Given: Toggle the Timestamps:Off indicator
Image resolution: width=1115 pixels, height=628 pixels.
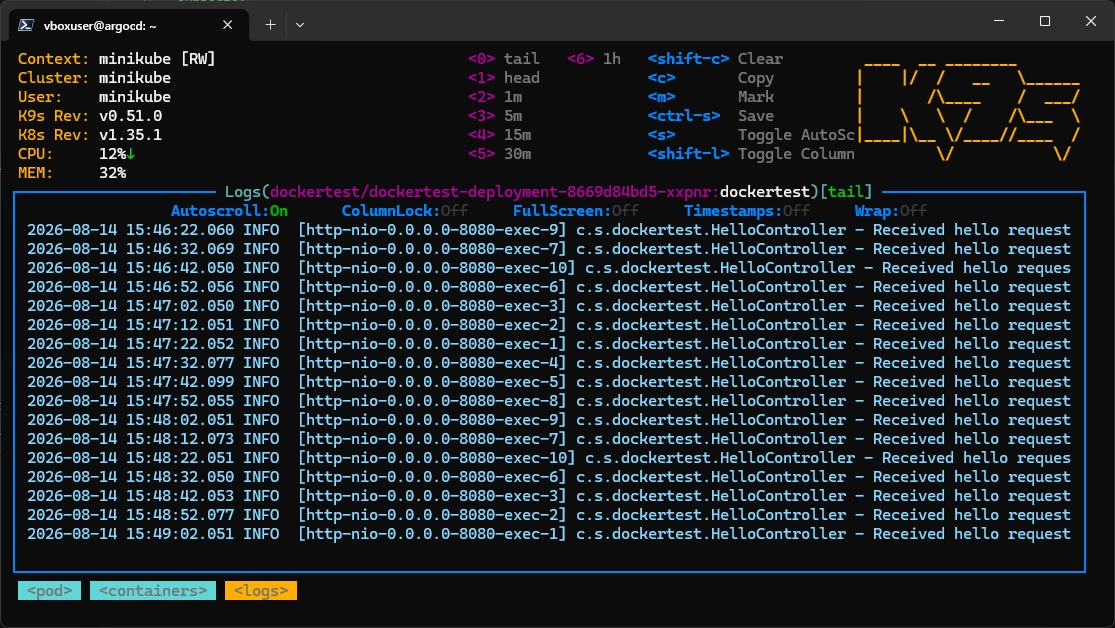Looking at the screenshot, I should pos(747,211).
